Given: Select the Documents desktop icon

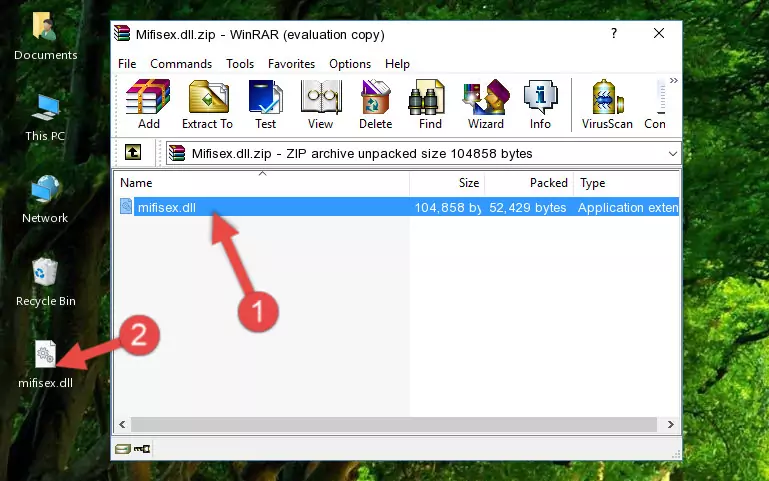Looking at the screenshot, I should [46, 36].
